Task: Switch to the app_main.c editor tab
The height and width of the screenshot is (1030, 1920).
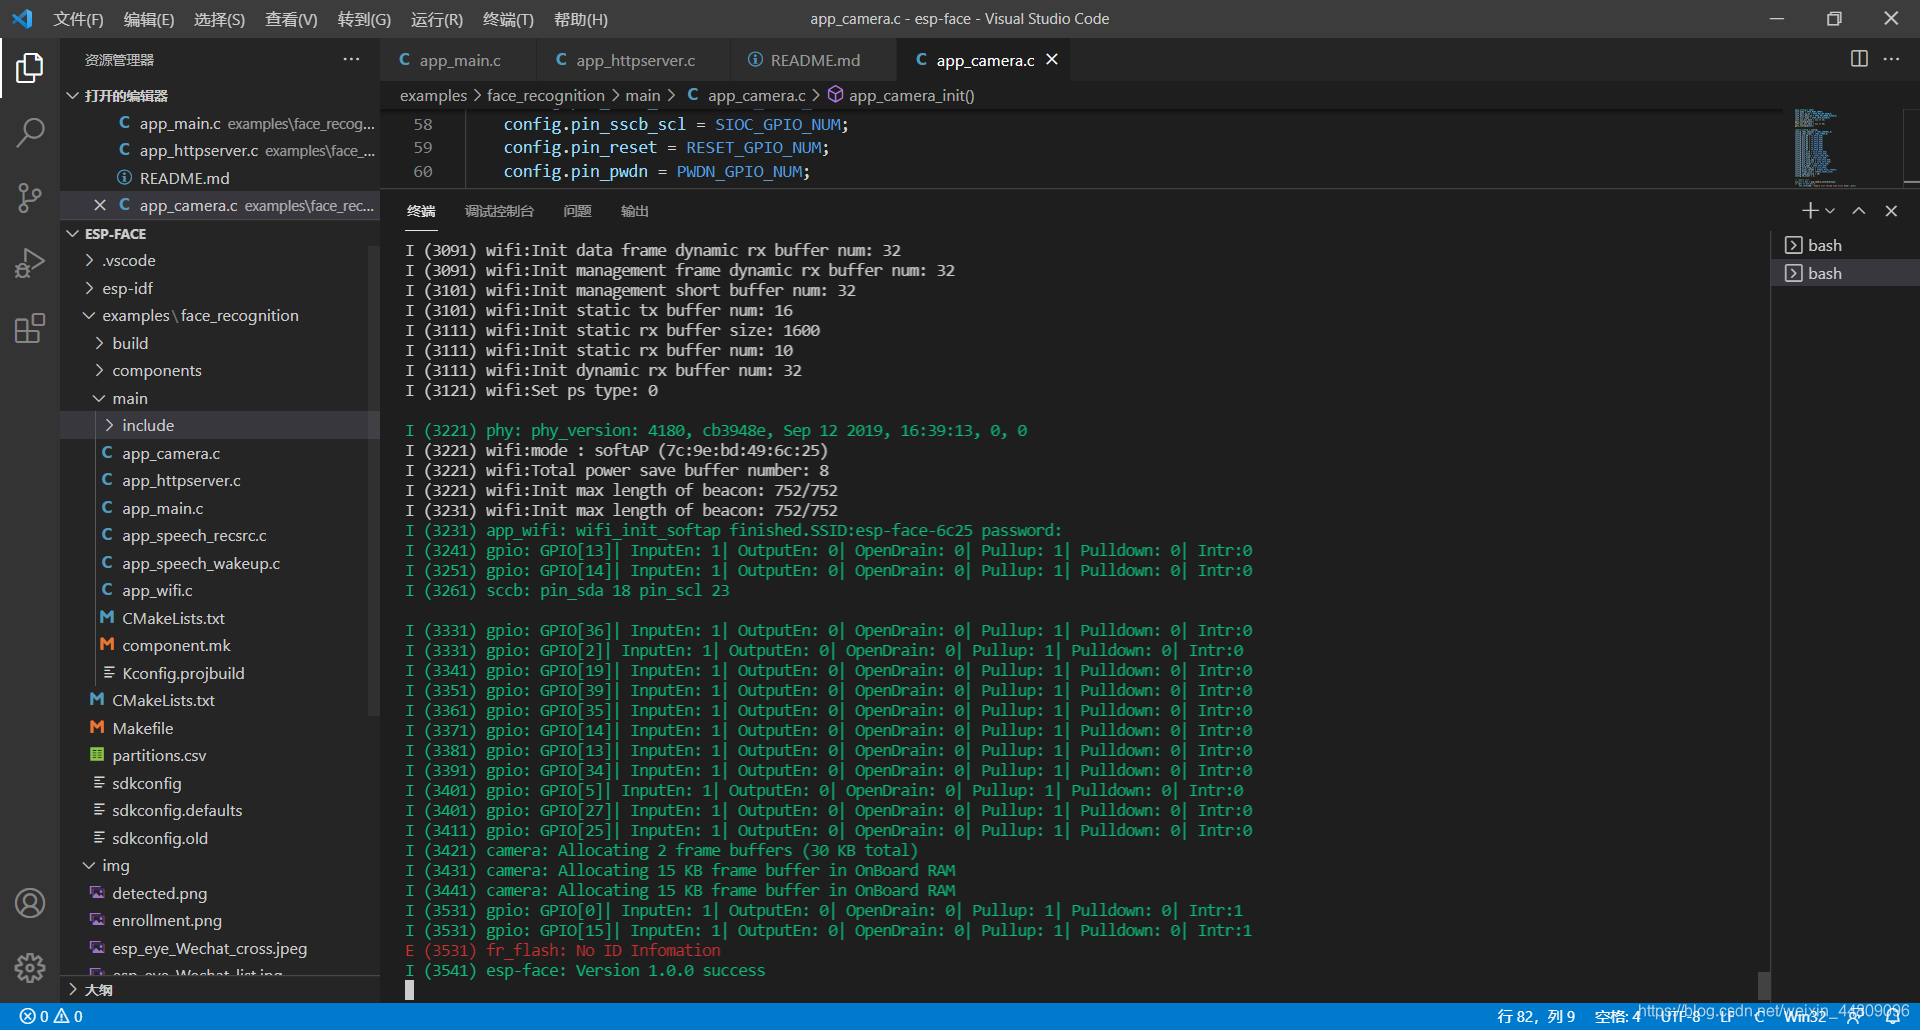Action: coord(458,60)
